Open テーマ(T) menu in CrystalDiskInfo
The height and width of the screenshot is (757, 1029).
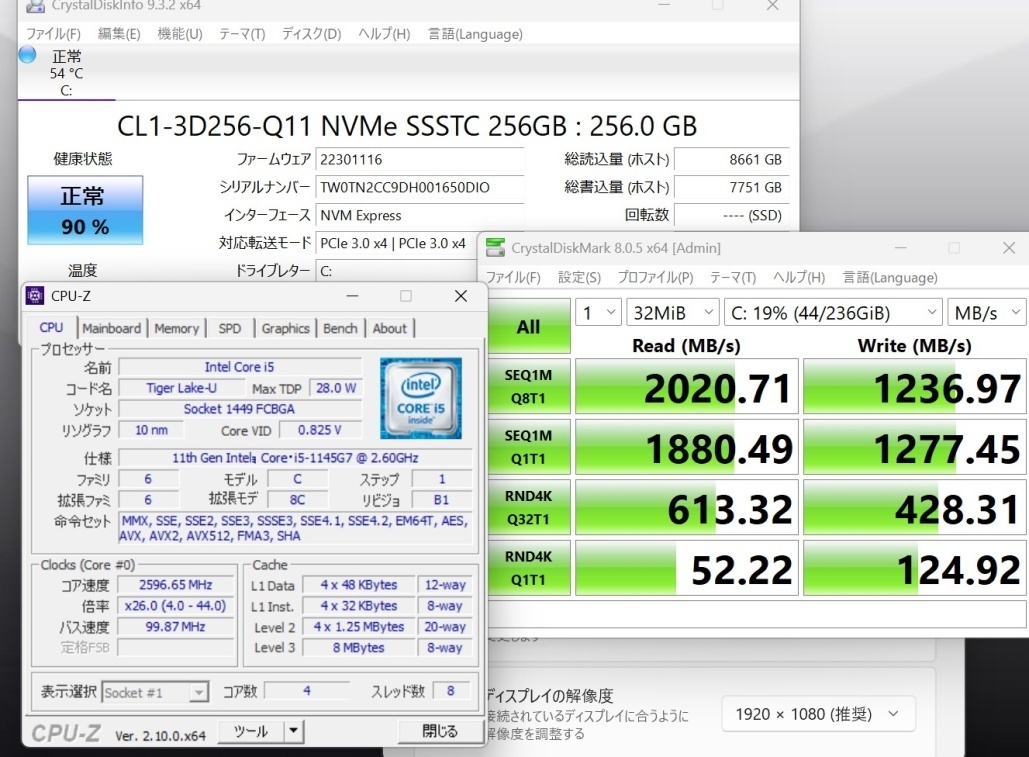(242, 33)
